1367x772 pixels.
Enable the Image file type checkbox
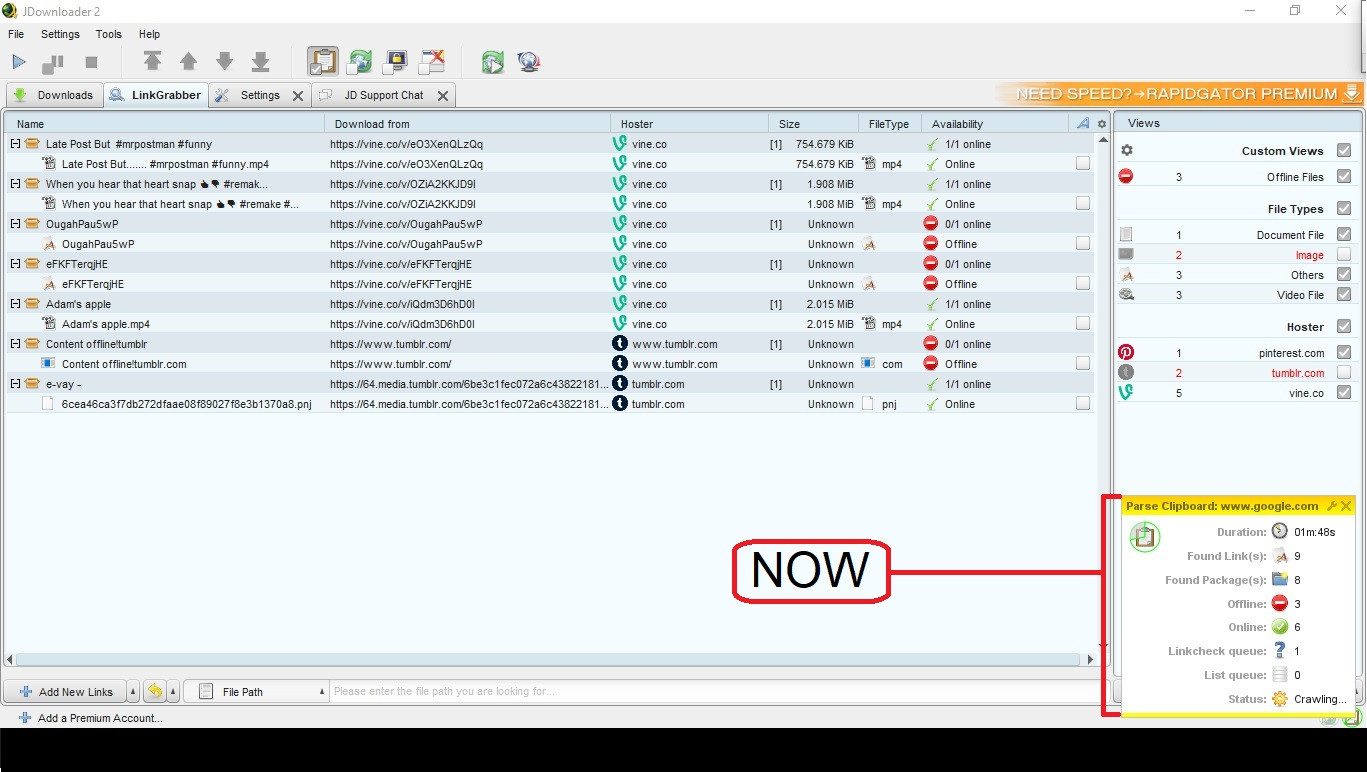(1344, 255)
